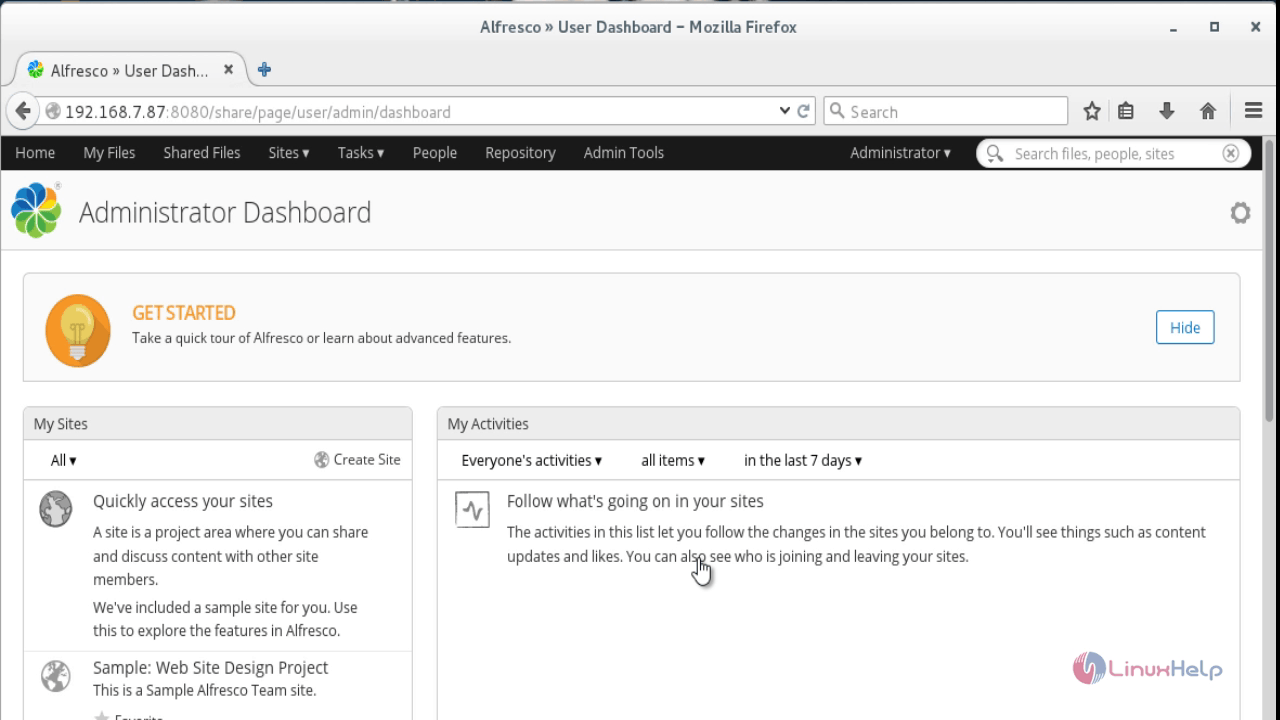1280x720 pixels.
Task: Open the Firefox hamburger menu
Action: pyautogui.click(x=1253, y=111)
